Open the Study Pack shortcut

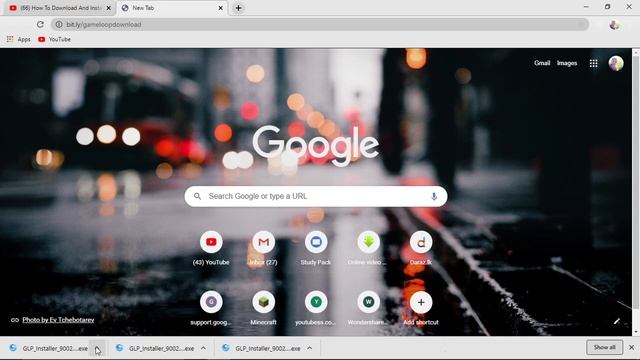pos(316,249)
